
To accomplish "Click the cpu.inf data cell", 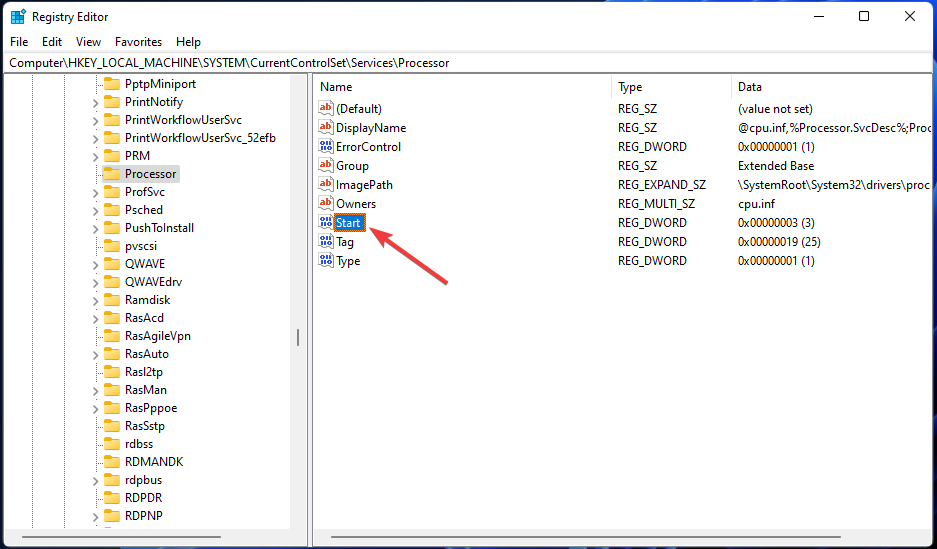I will pos(757,204).
